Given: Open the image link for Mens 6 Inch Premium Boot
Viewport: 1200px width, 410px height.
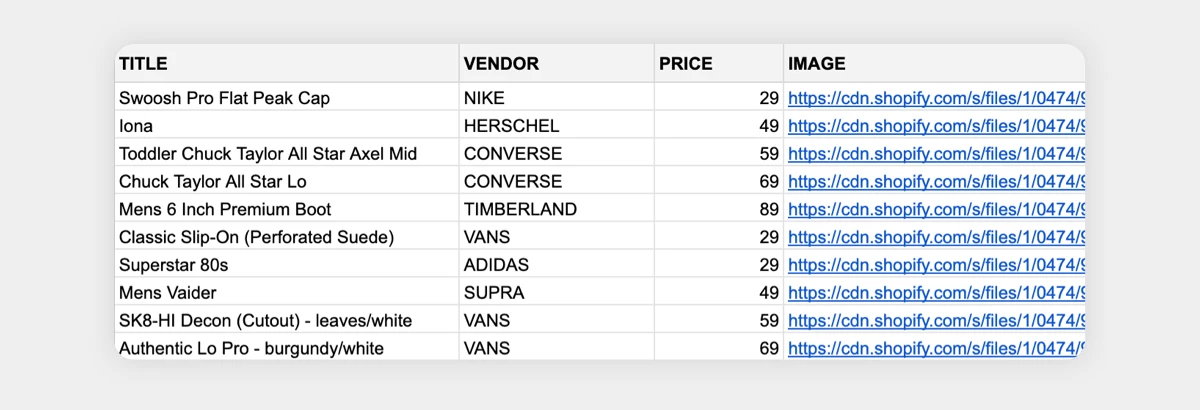Looking at the screenshot, I should pyautogui.click(x=936, y=209).
